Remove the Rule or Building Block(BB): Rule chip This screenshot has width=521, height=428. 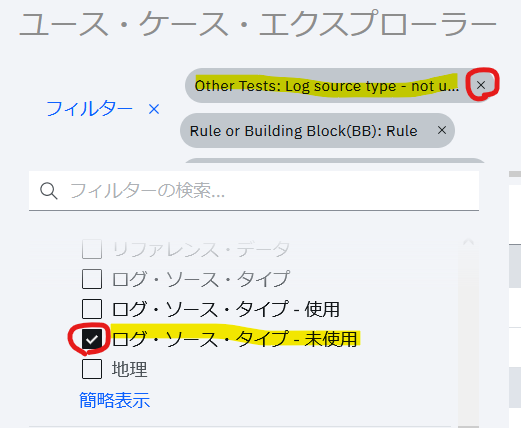point(442,130)
